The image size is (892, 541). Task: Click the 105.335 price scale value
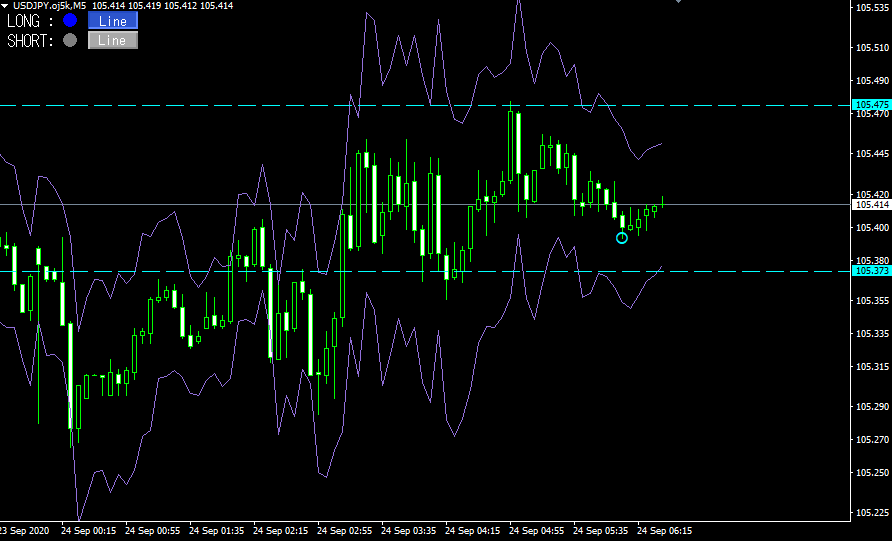click(x=872, y=333)
